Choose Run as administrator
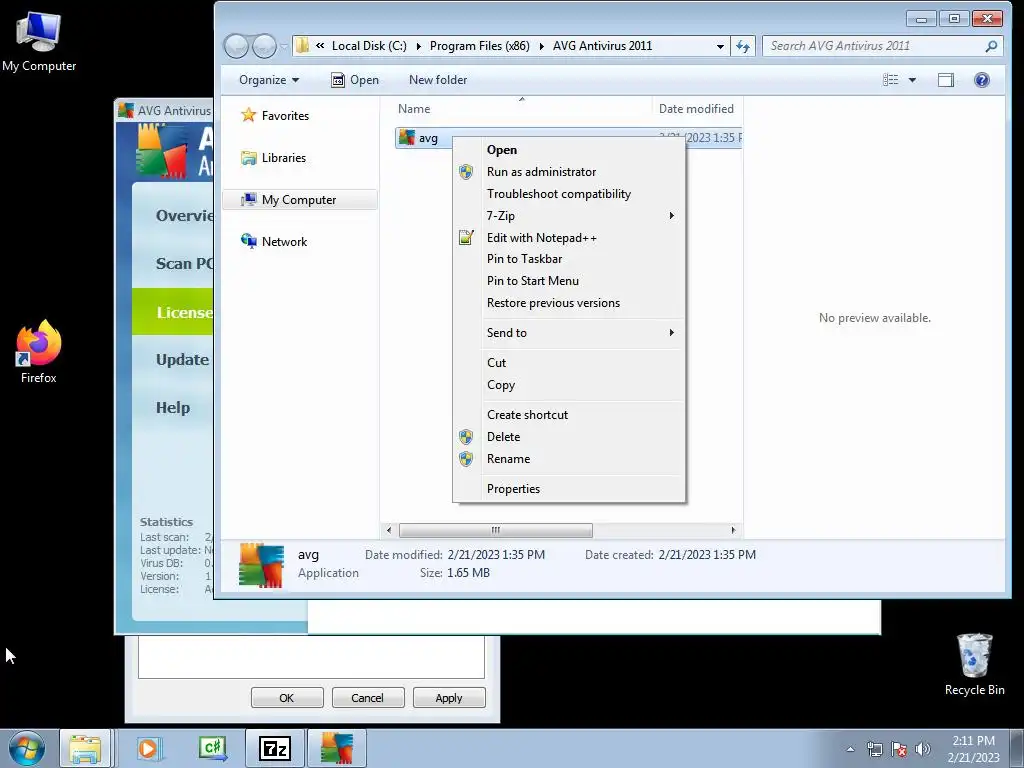 (x=541, y=172)
